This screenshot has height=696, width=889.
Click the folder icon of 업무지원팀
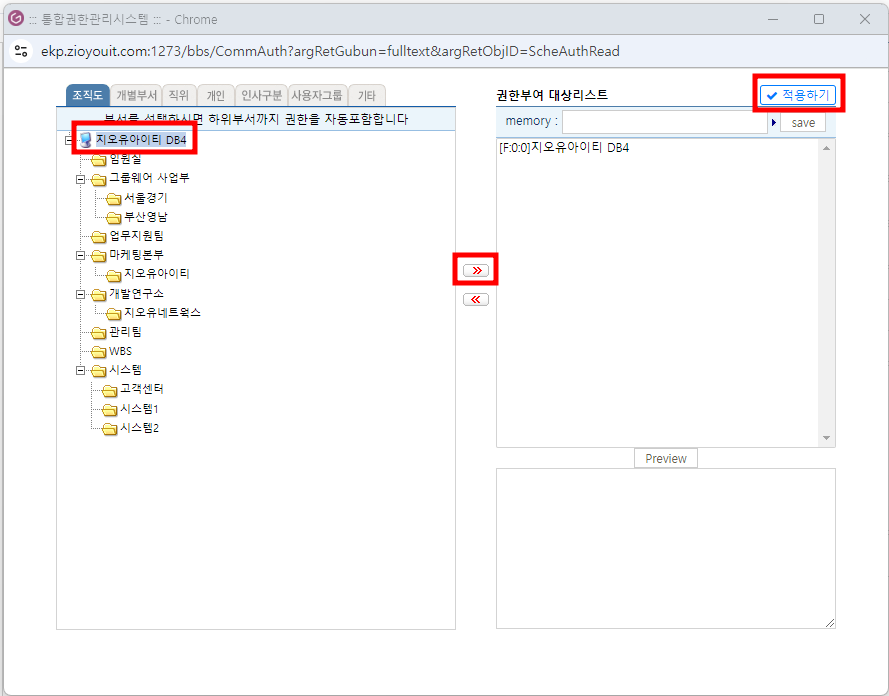[x=99, y=237]
